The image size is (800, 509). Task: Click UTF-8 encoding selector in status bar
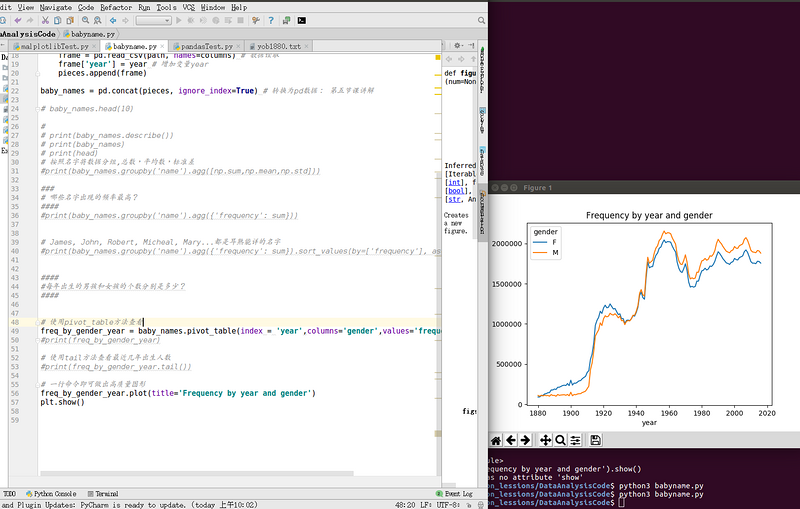[x=448, y=505]
